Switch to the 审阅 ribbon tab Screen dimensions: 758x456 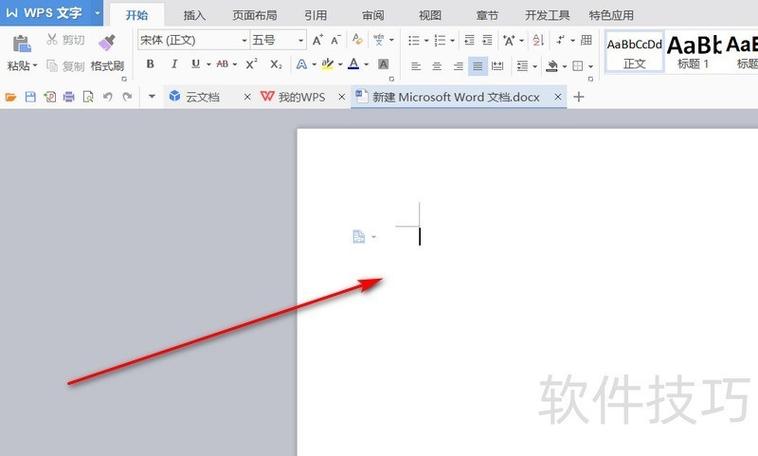373,15
